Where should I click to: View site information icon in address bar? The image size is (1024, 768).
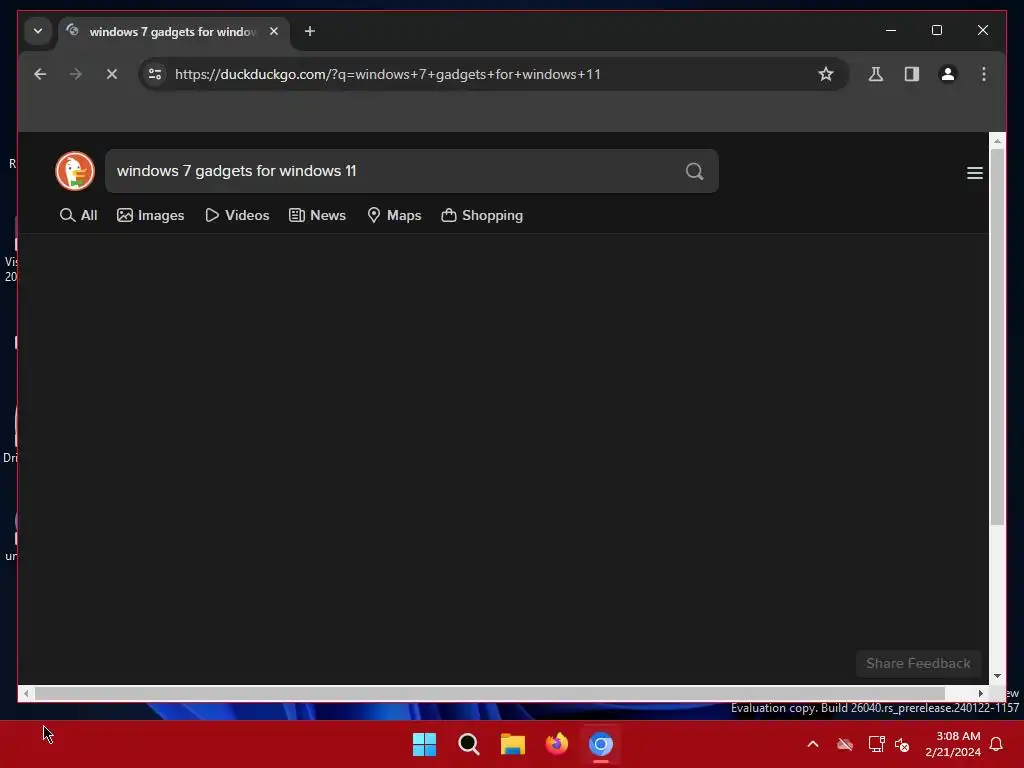tap(155, 74)
